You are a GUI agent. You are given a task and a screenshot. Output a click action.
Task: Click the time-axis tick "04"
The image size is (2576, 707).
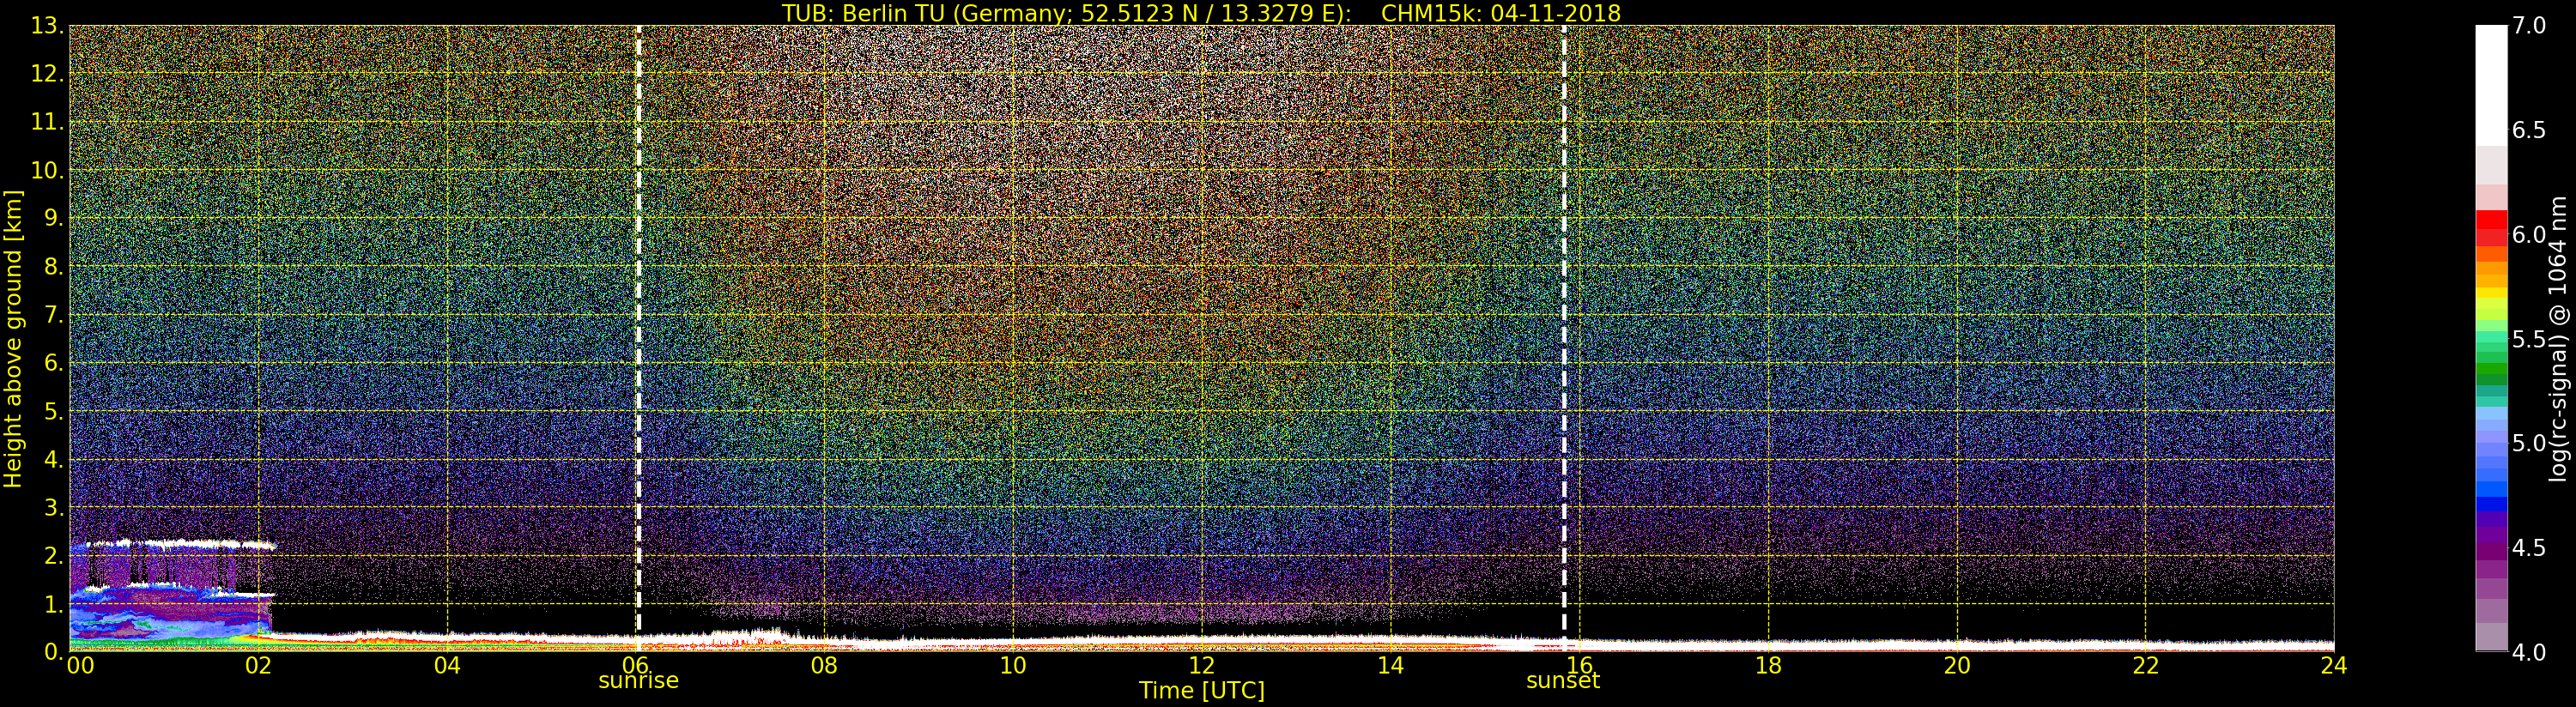tap(447, 665)
